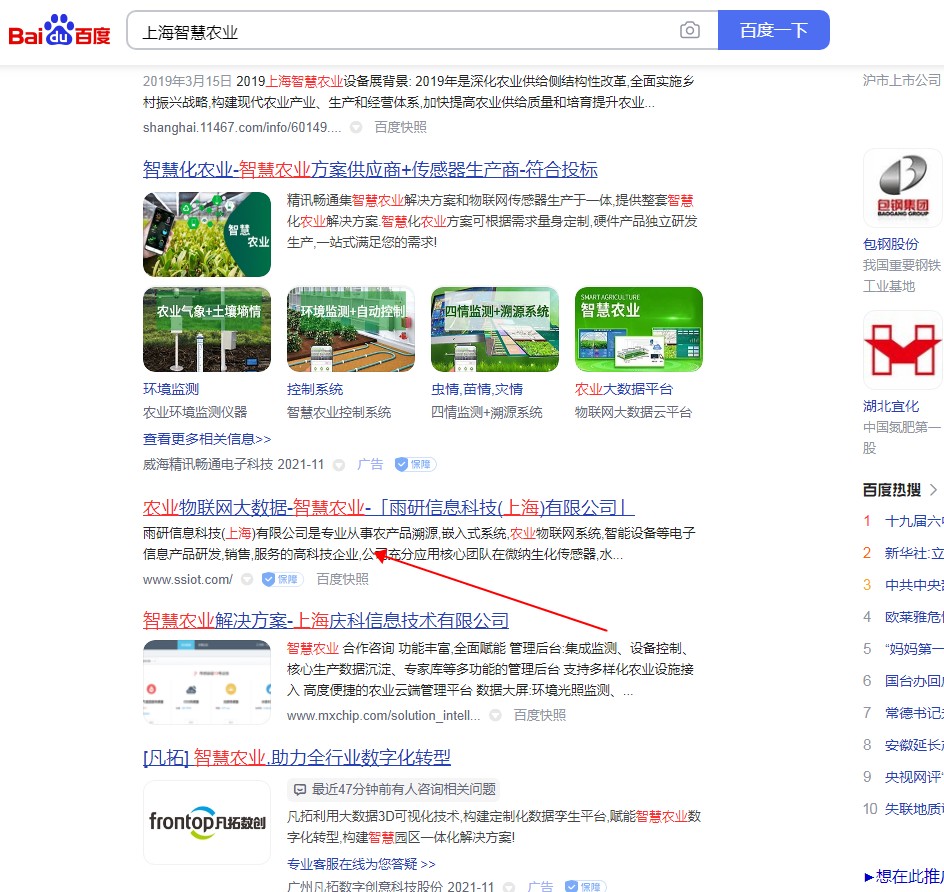Click the 保障 shield badge after 威海精讯畅通 广告
Viewport: 944px width, 892px height.
(415, 464)
